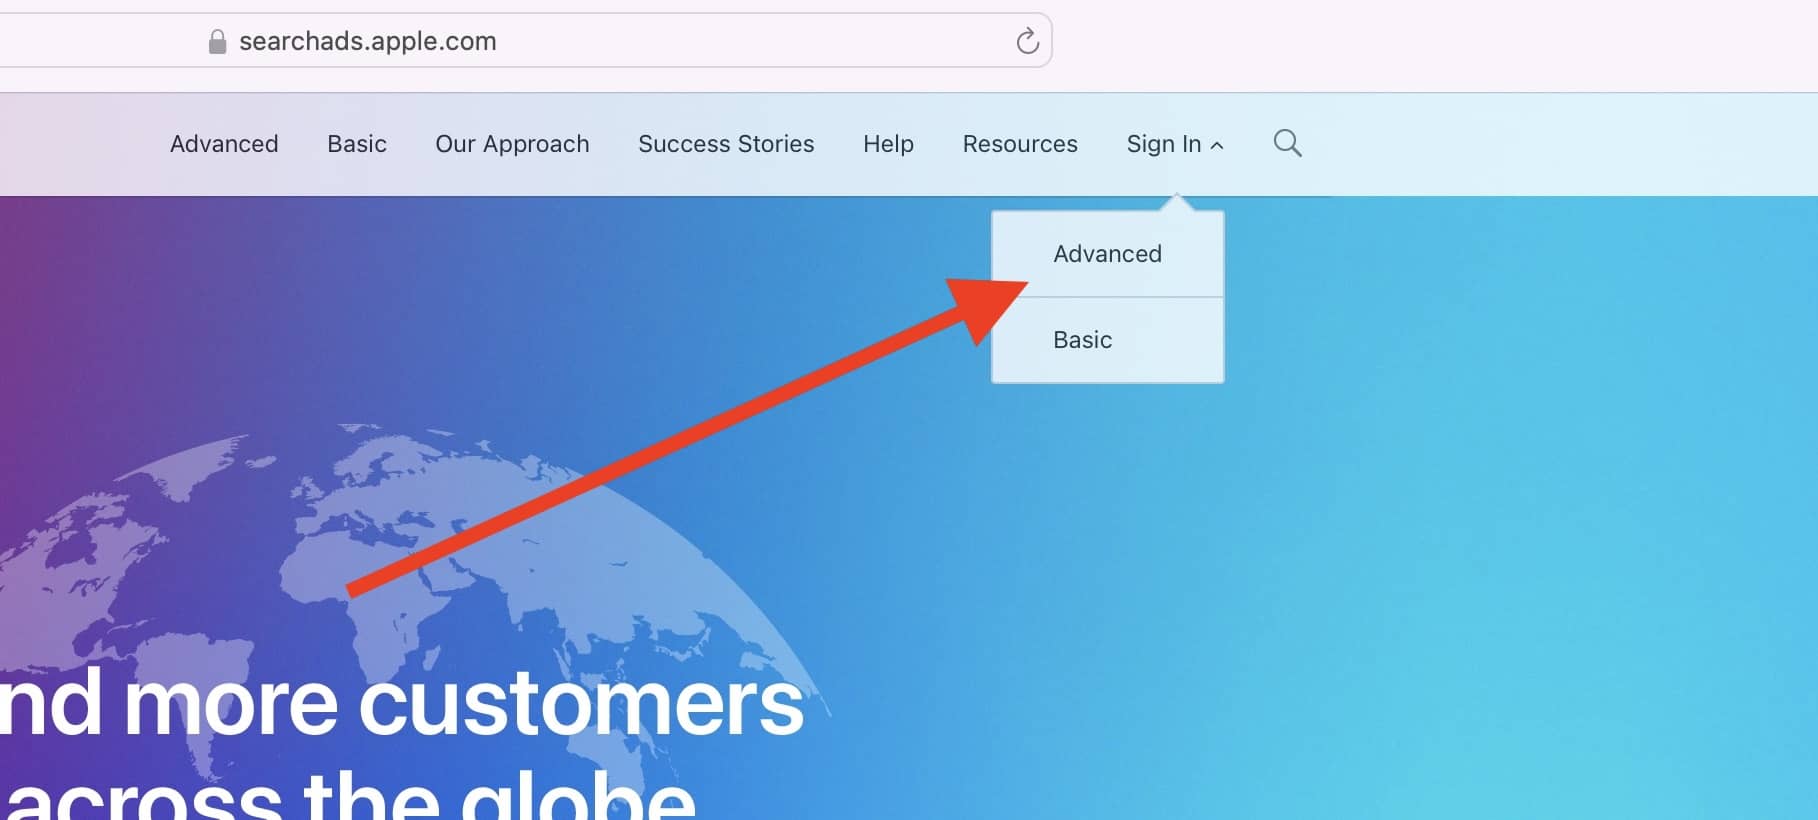Viewport: 1818px width, 820px height.
Task: Click the 'more customers' headline text
Action: (x=464, y=703)
